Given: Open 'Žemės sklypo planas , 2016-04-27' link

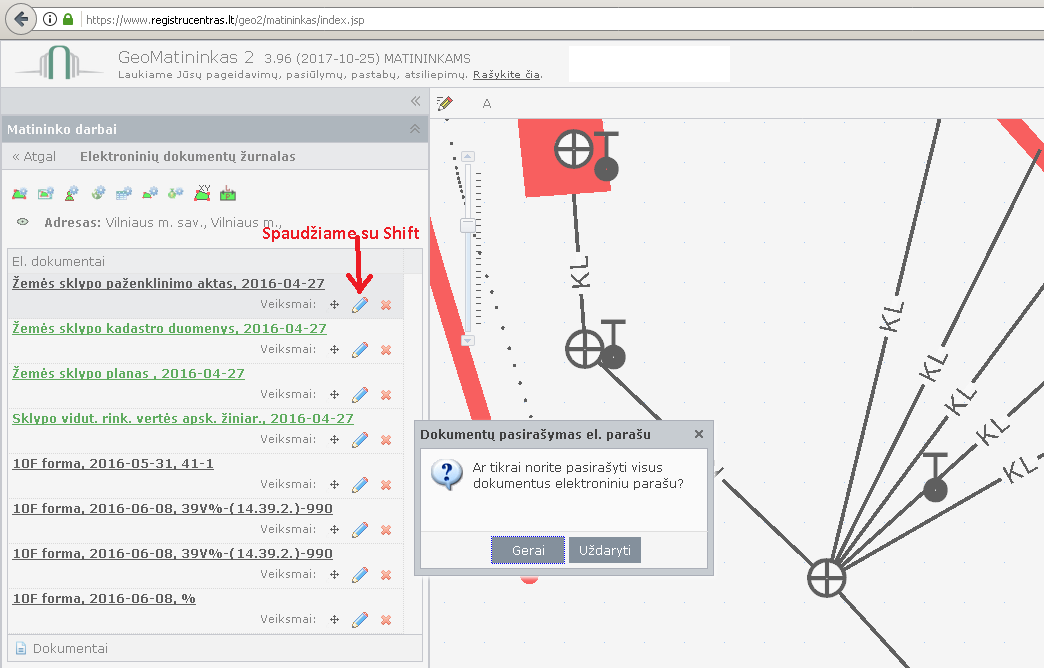Looking at the screenshot, I should click(129, 374).
